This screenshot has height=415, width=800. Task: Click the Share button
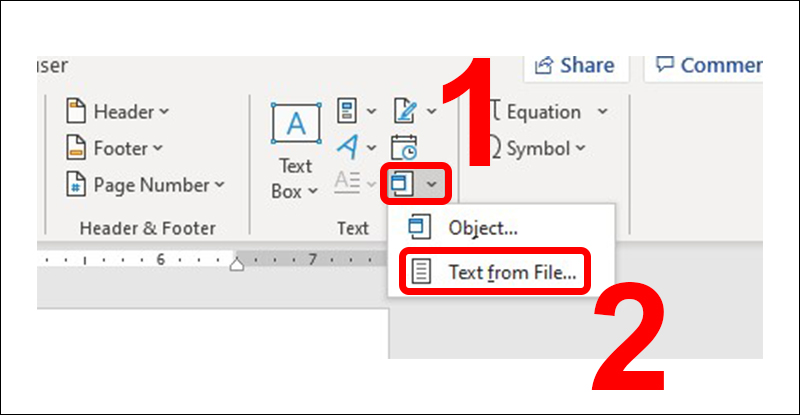coord(573,66)
